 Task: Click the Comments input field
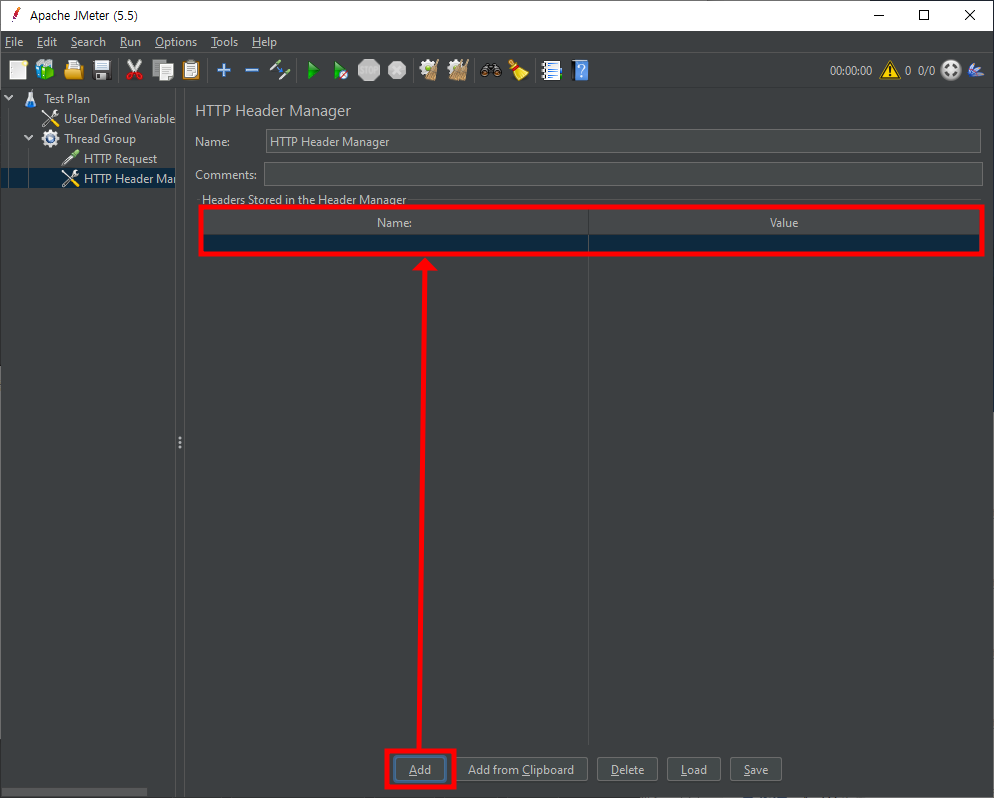pyautogui.click(x=623, y=174)
